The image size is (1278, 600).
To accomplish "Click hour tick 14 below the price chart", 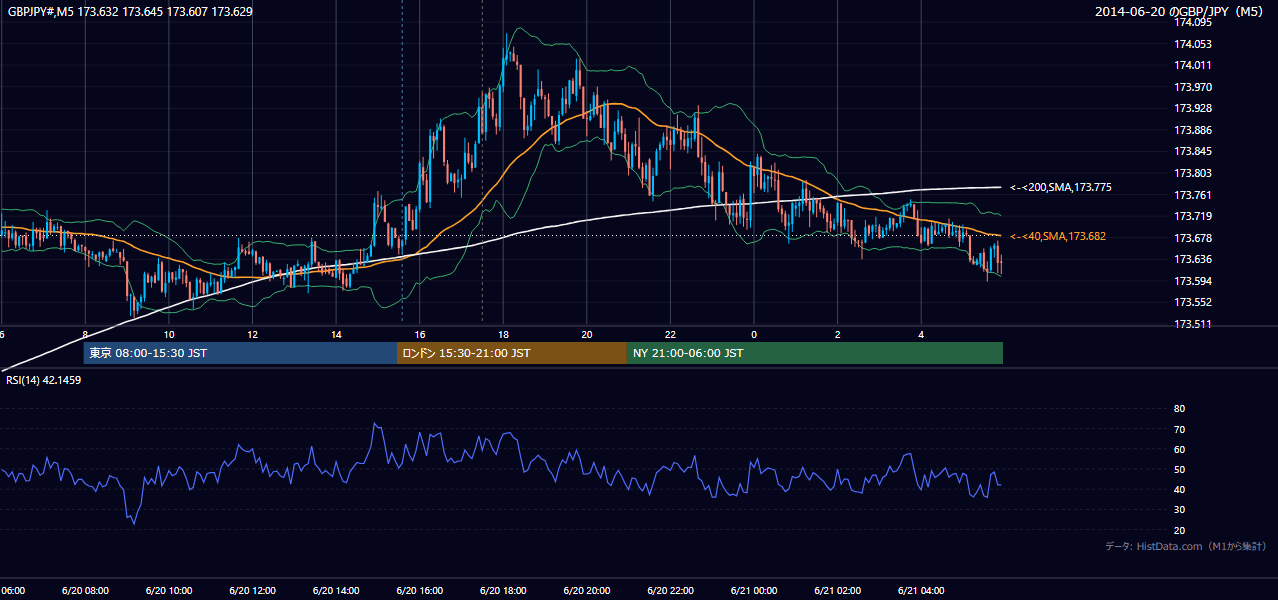I will point(336,335).
